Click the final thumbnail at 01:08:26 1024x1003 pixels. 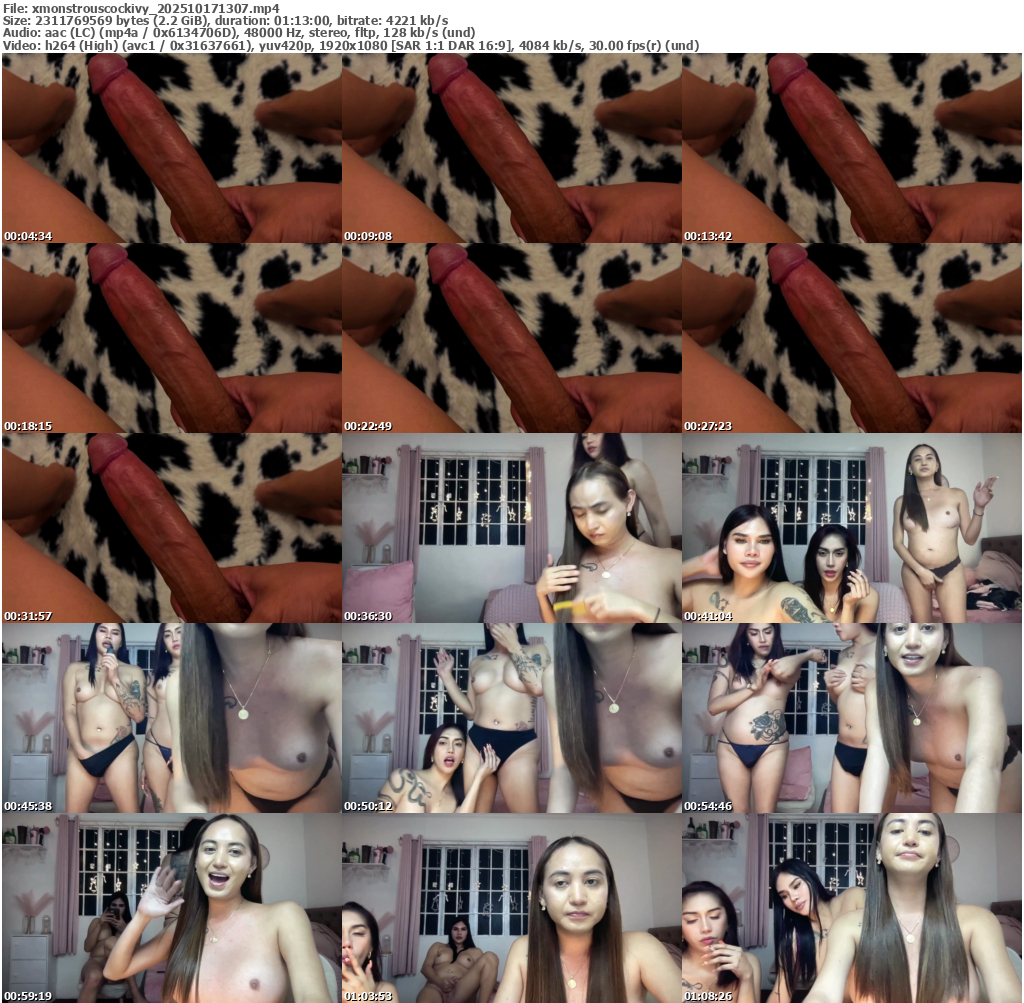click(851, 908)
